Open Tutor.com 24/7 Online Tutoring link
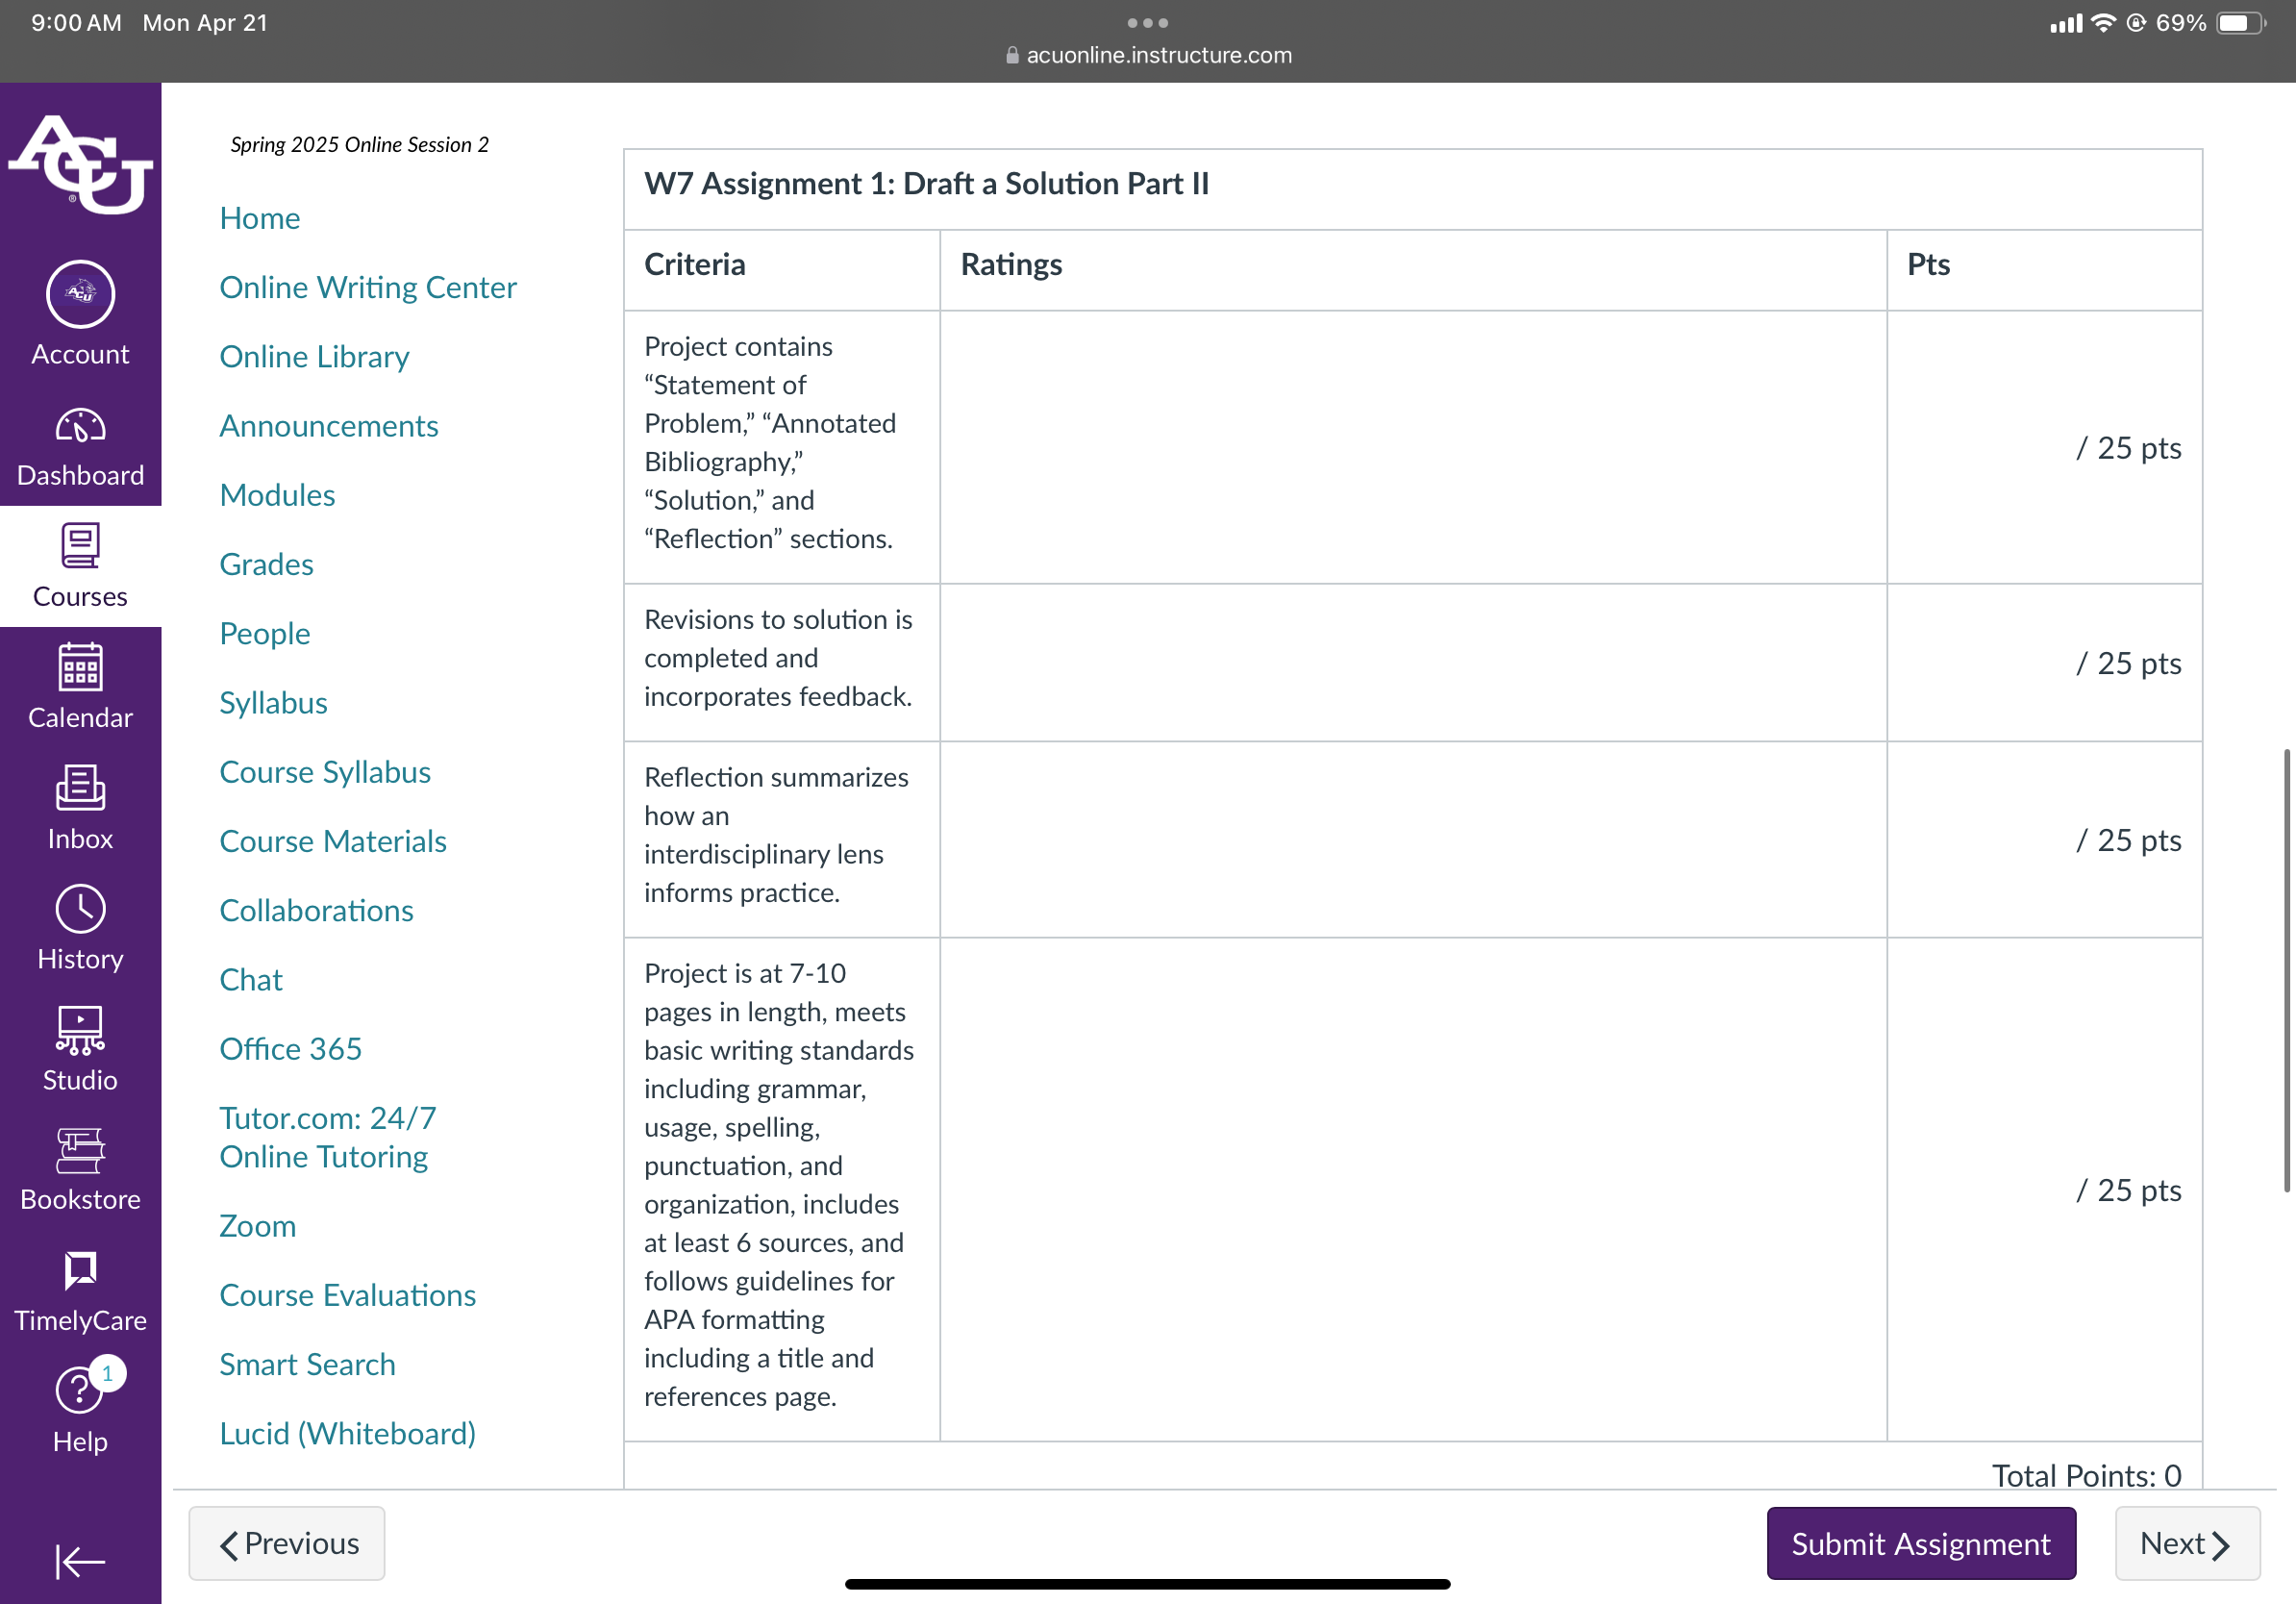Screen dimensions: 2296x1604 (328, 1137)
